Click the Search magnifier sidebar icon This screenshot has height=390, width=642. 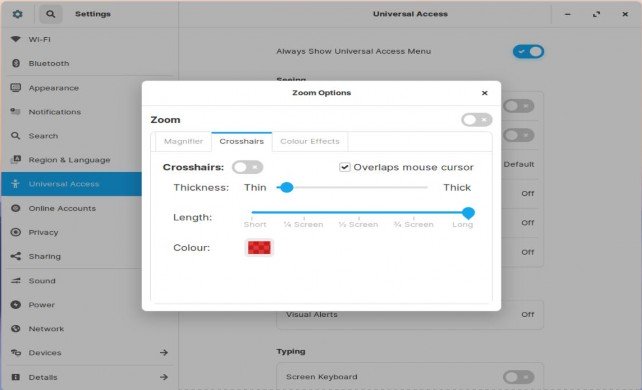tap(16, 135)
